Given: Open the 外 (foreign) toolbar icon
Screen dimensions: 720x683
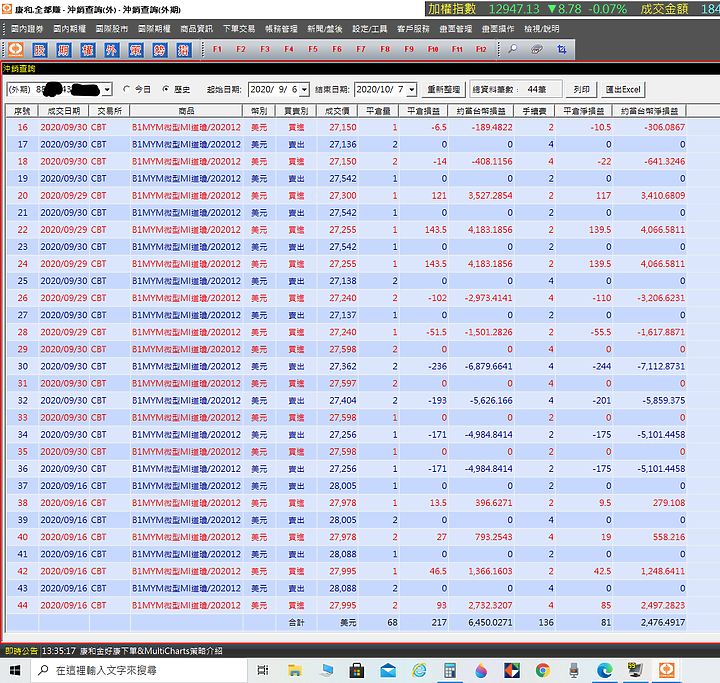Looking at the screenshot, I should [111, 50].
